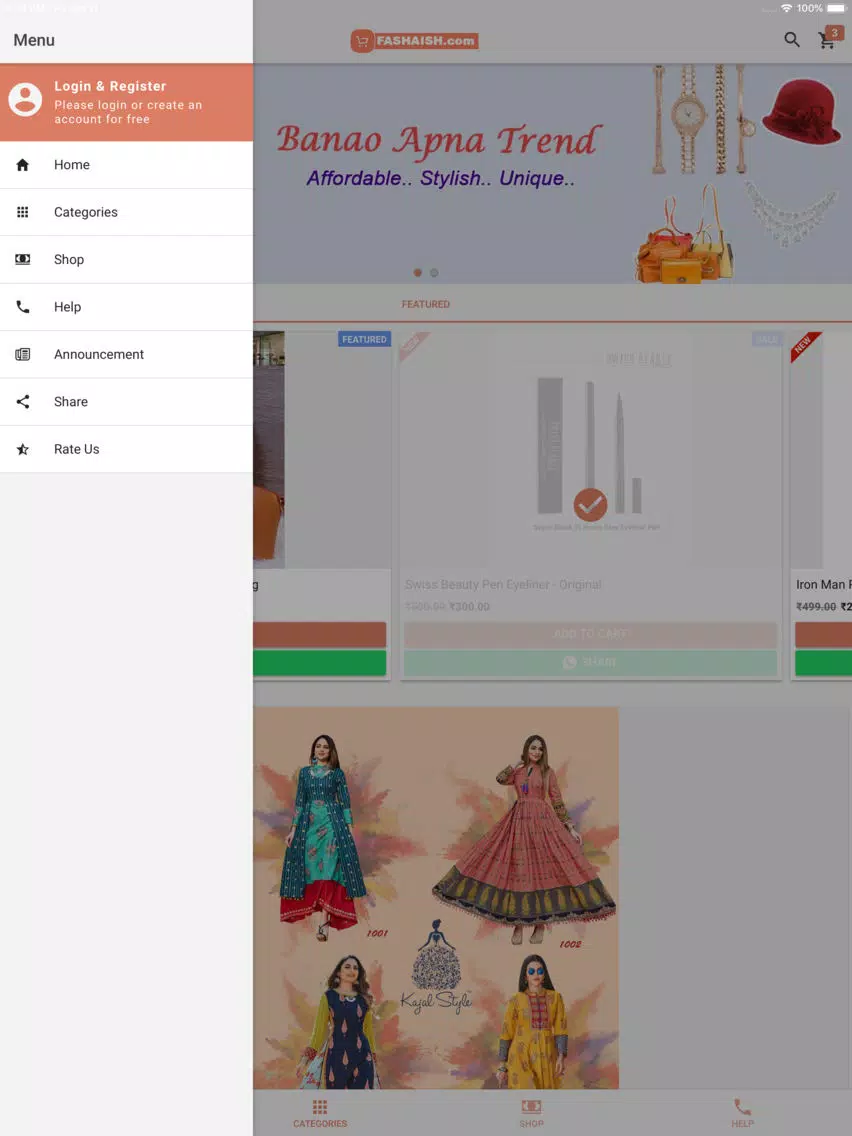Screen dimensions: 852x1136
Task: Go to Shop in bottom navigation
Action: (x=531, y=1114)
